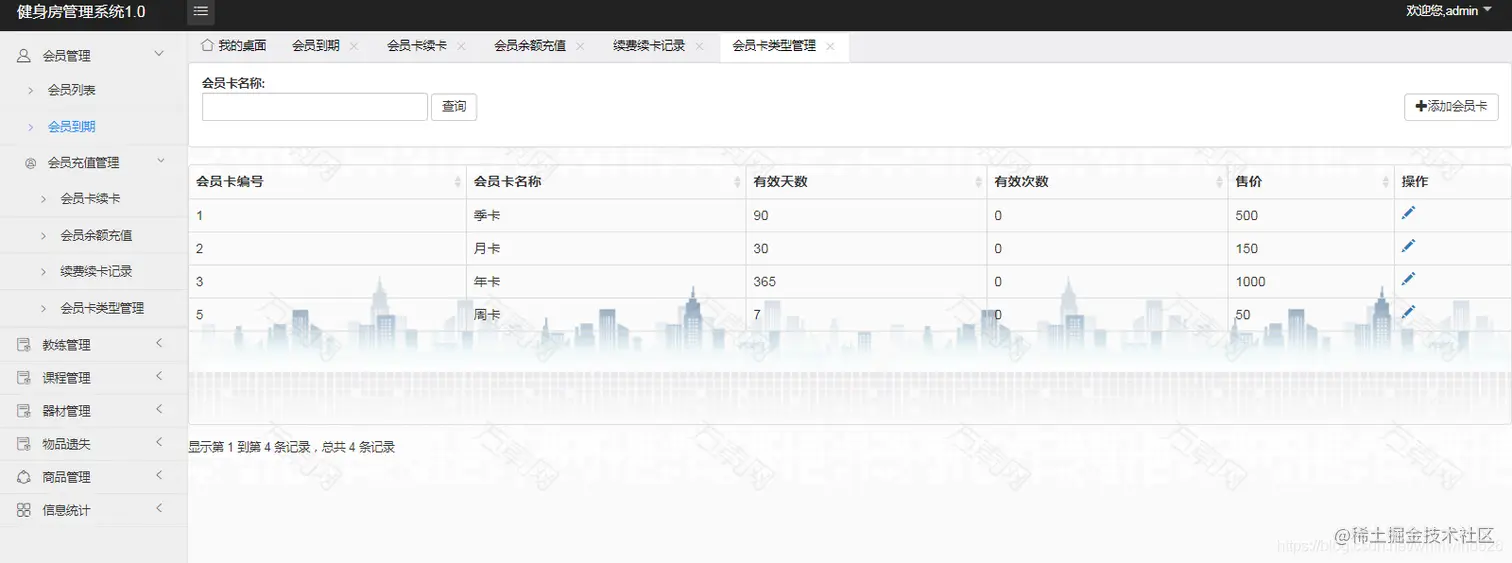Sort by 有效天数 column arrows

point(978,182)
